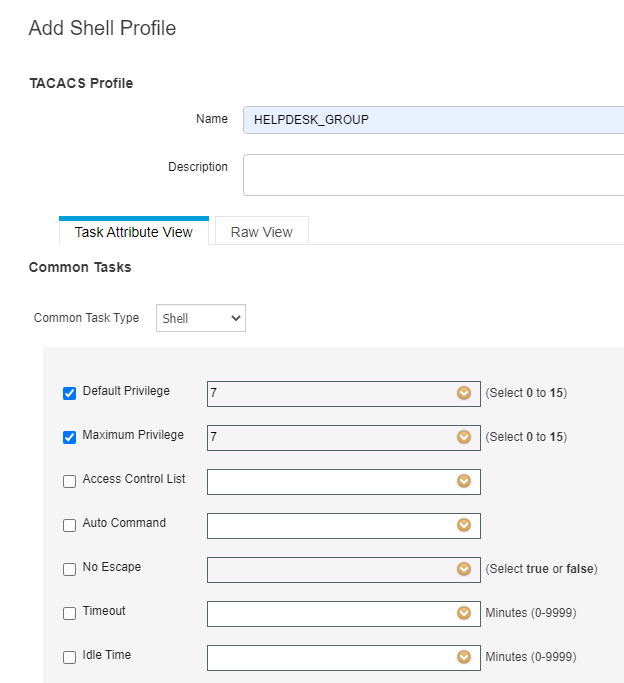The image size is (624, 683).
Task: Open the Default Privilege orange dropdown arrow
Action: 464,393
